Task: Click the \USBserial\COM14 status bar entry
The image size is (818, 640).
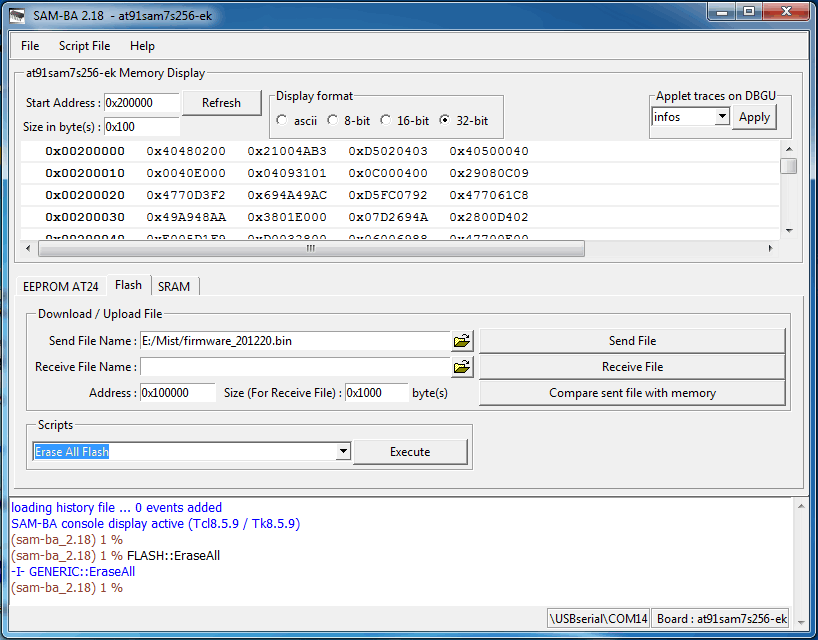Action: tap(598, 619)
